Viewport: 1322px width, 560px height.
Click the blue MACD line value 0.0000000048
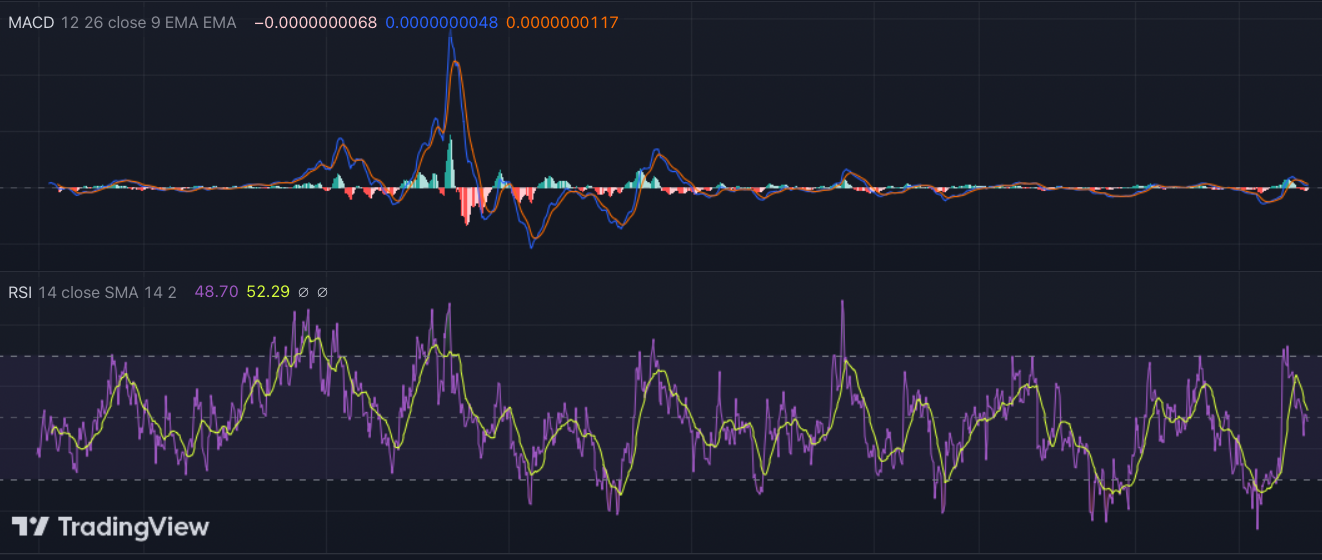coord(441,22)
